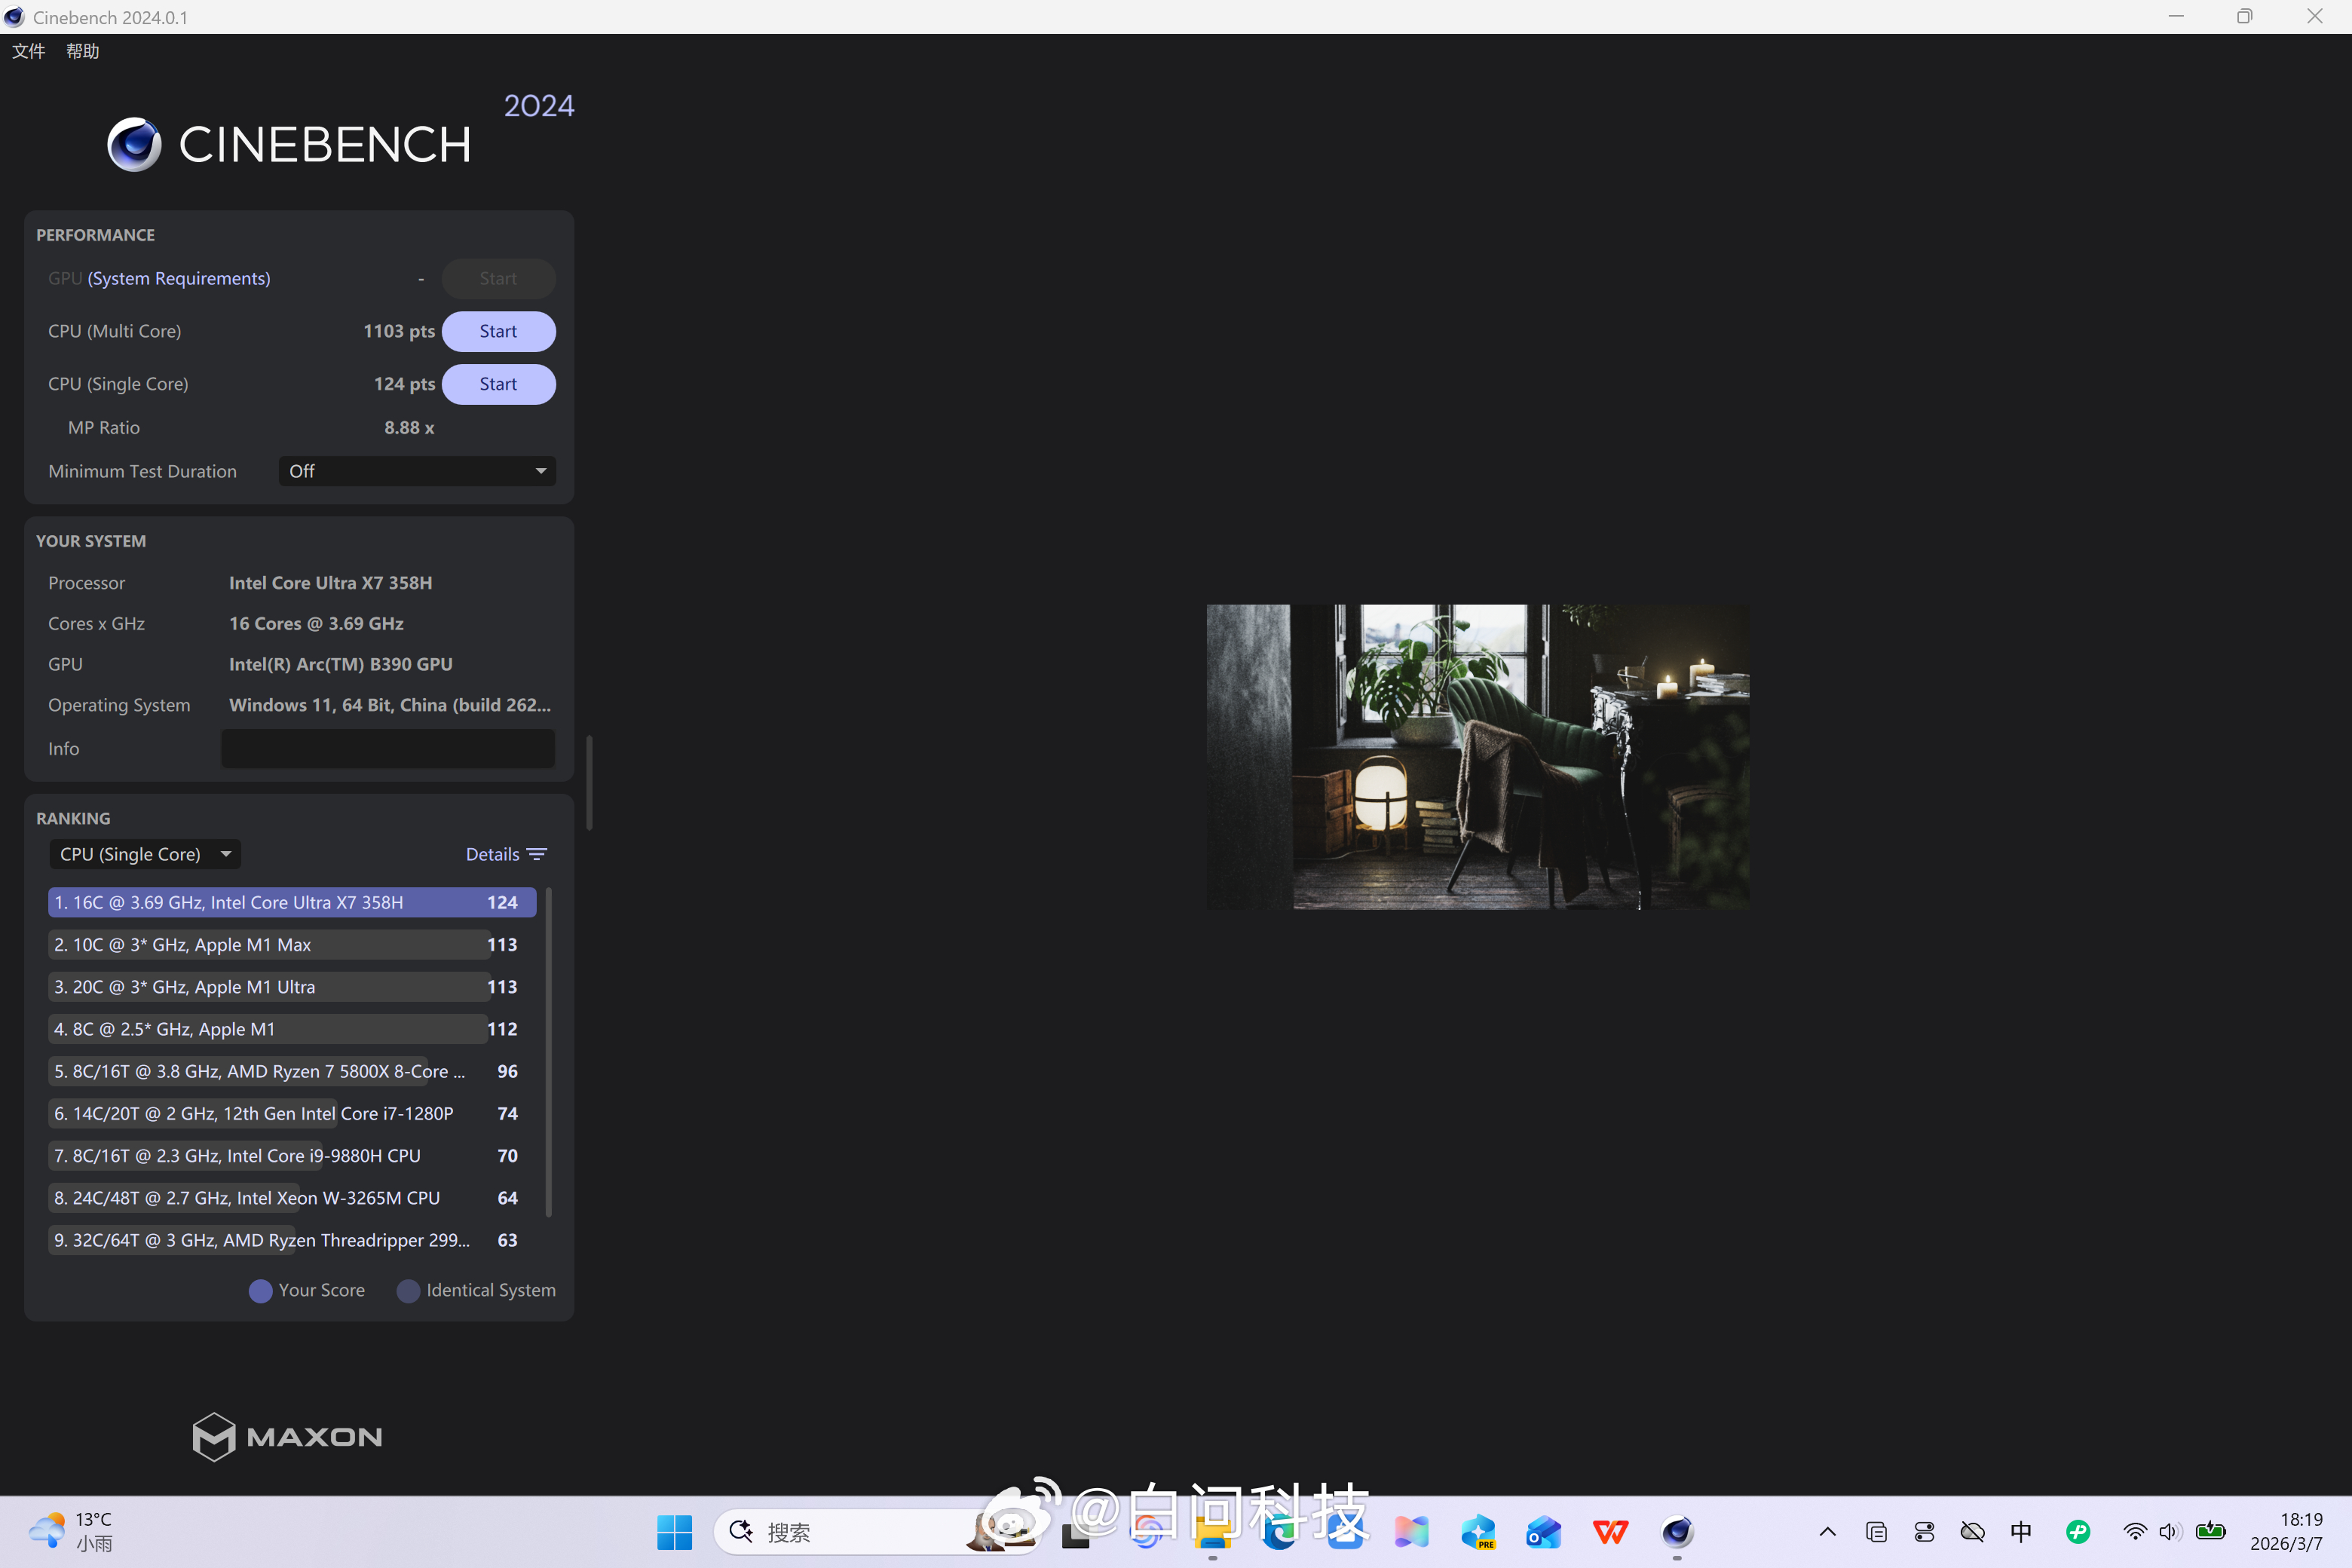Click the Wi-Fi icon in system tray

2134,1531
